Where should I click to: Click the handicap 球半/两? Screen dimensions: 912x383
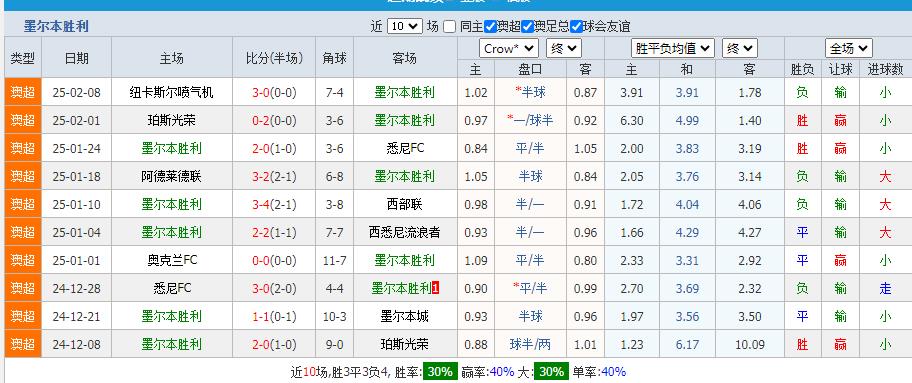click(x=530, y=344)
